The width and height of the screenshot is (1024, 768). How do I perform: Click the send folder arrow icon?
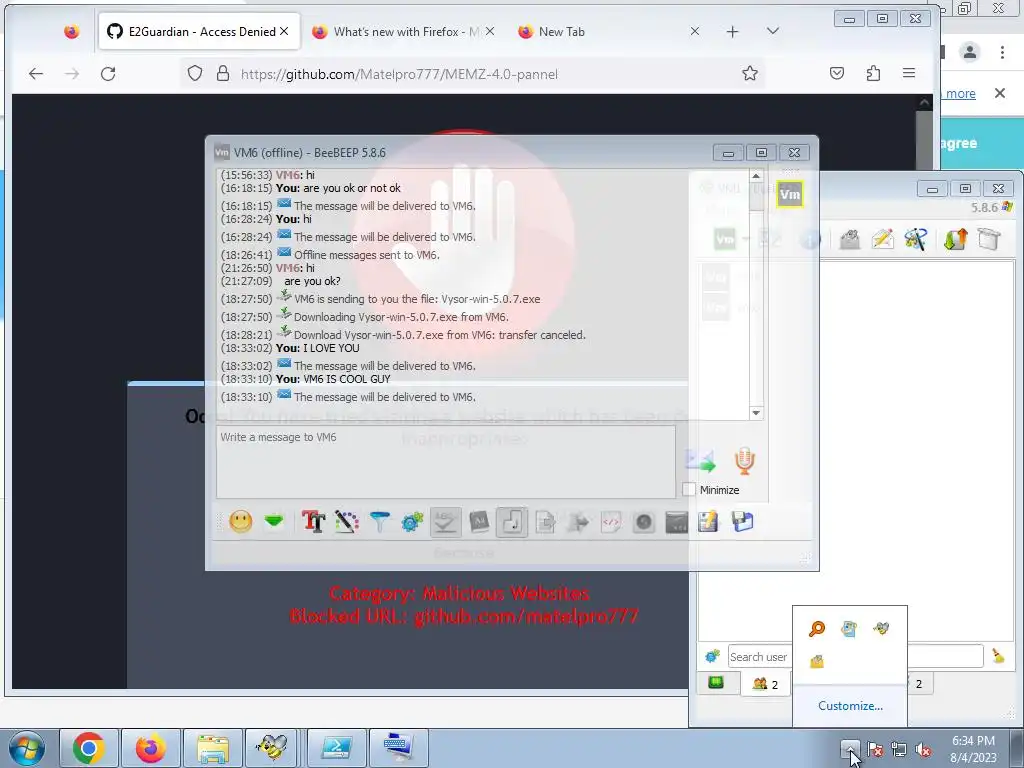578,522
